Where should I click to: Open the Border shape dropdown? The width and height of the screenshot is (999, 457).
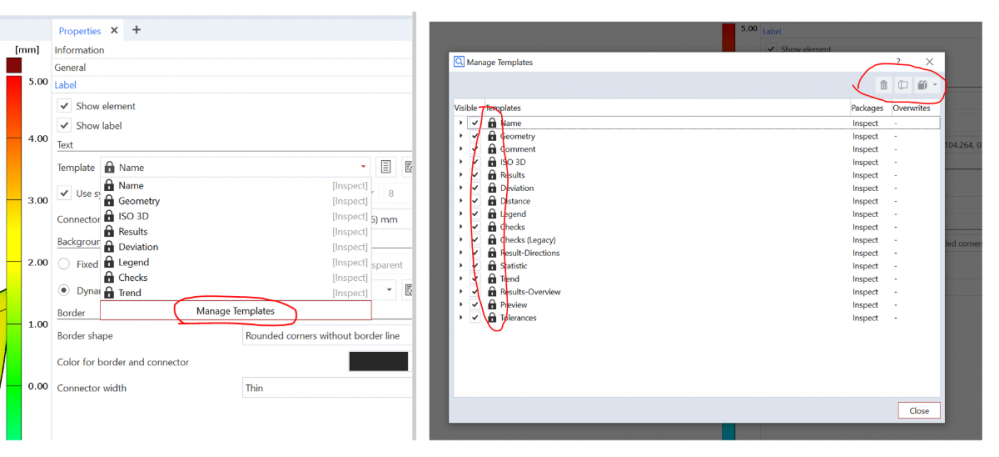tap(327, 335)
